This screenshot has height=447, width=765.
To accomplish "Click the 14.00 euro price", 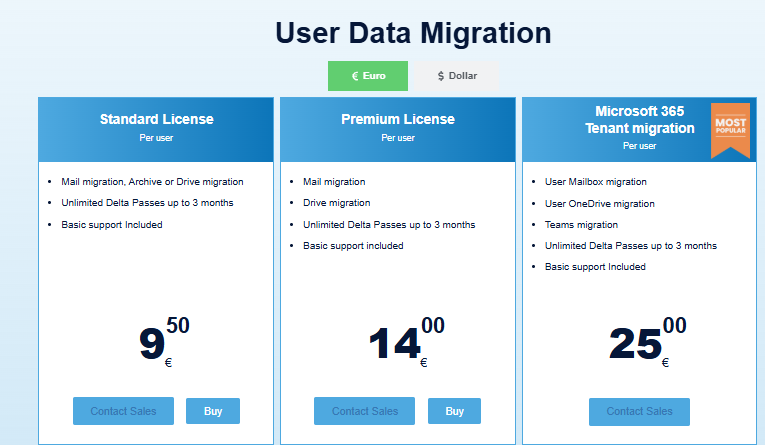I will pyautogui.click(x=406, y=342).
